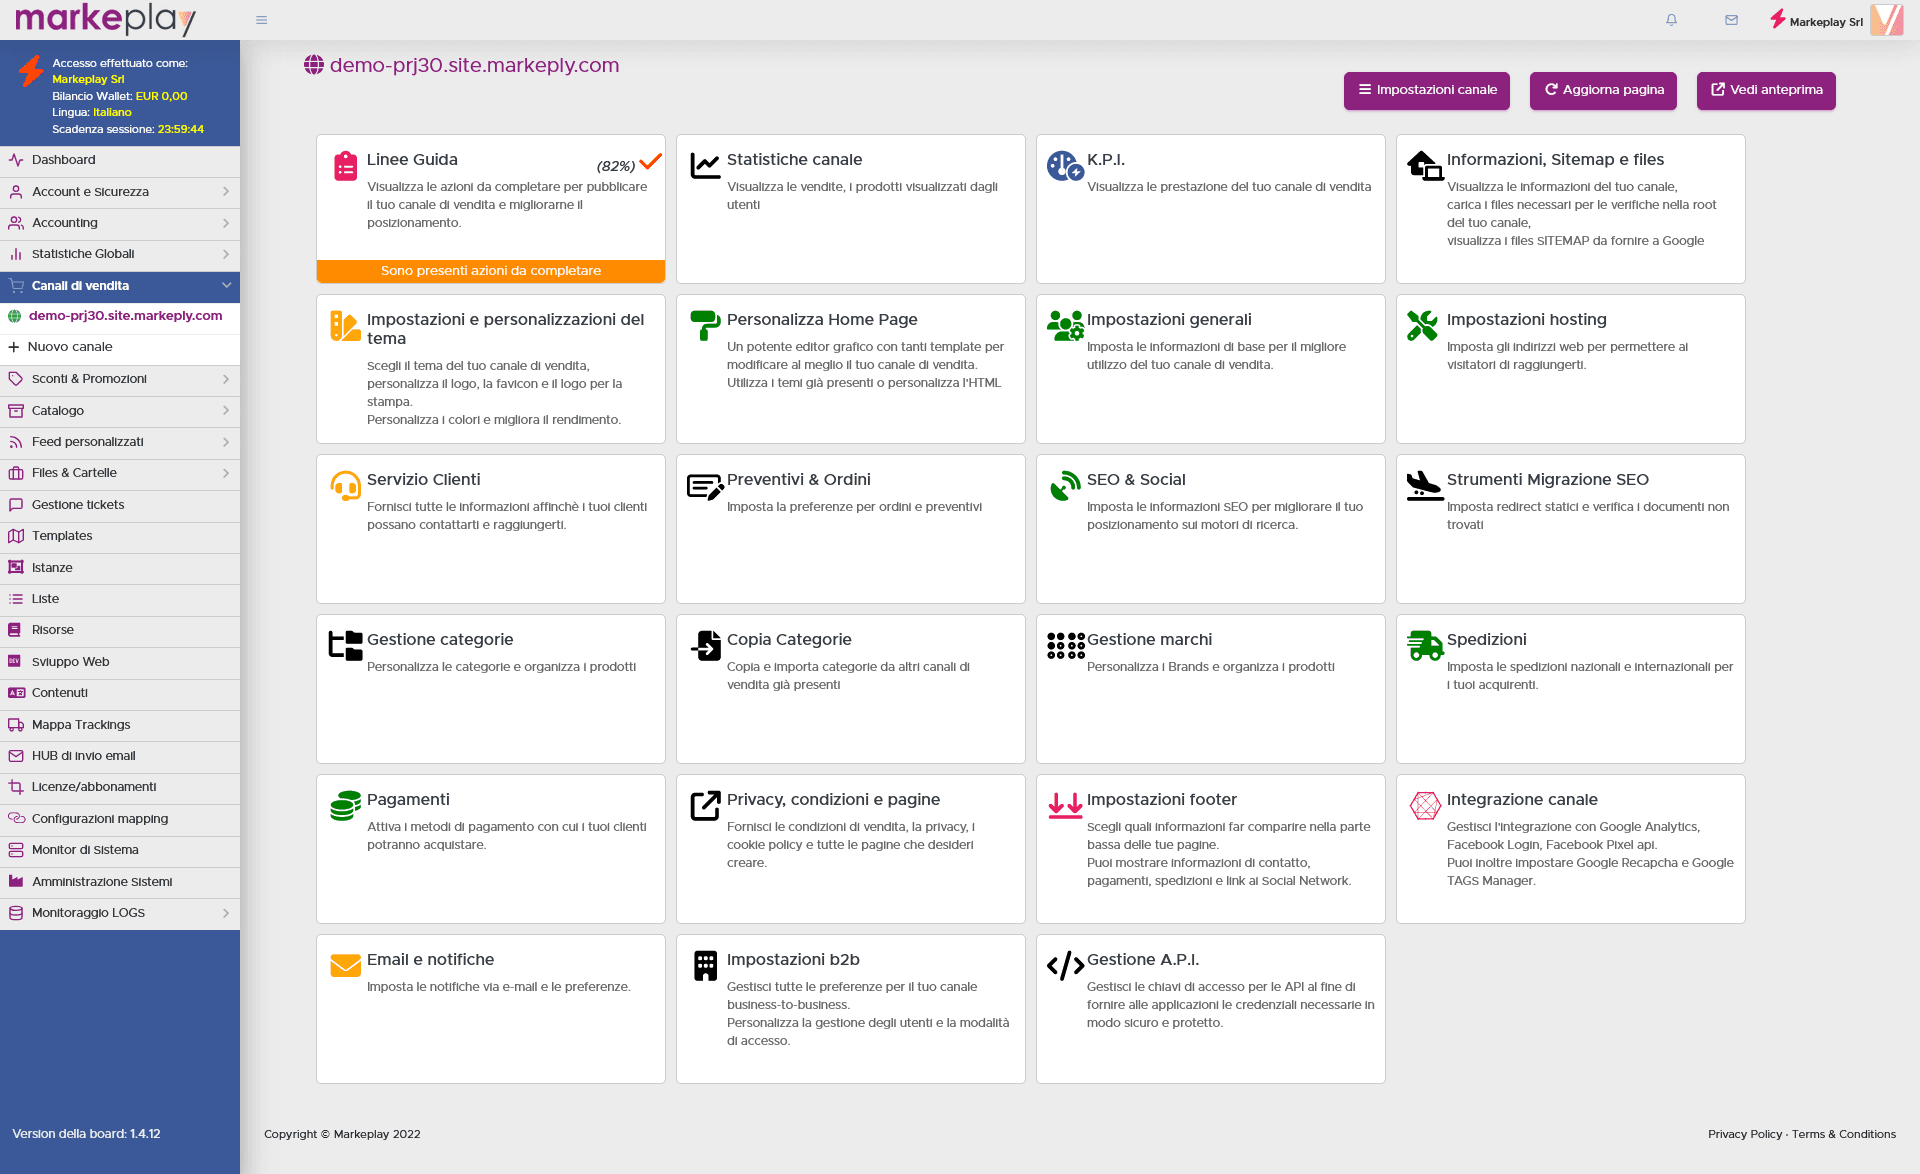The image size is (1920, 1174).
Task: Open Dashboard from the sidebar
Action: click(64, 160)
